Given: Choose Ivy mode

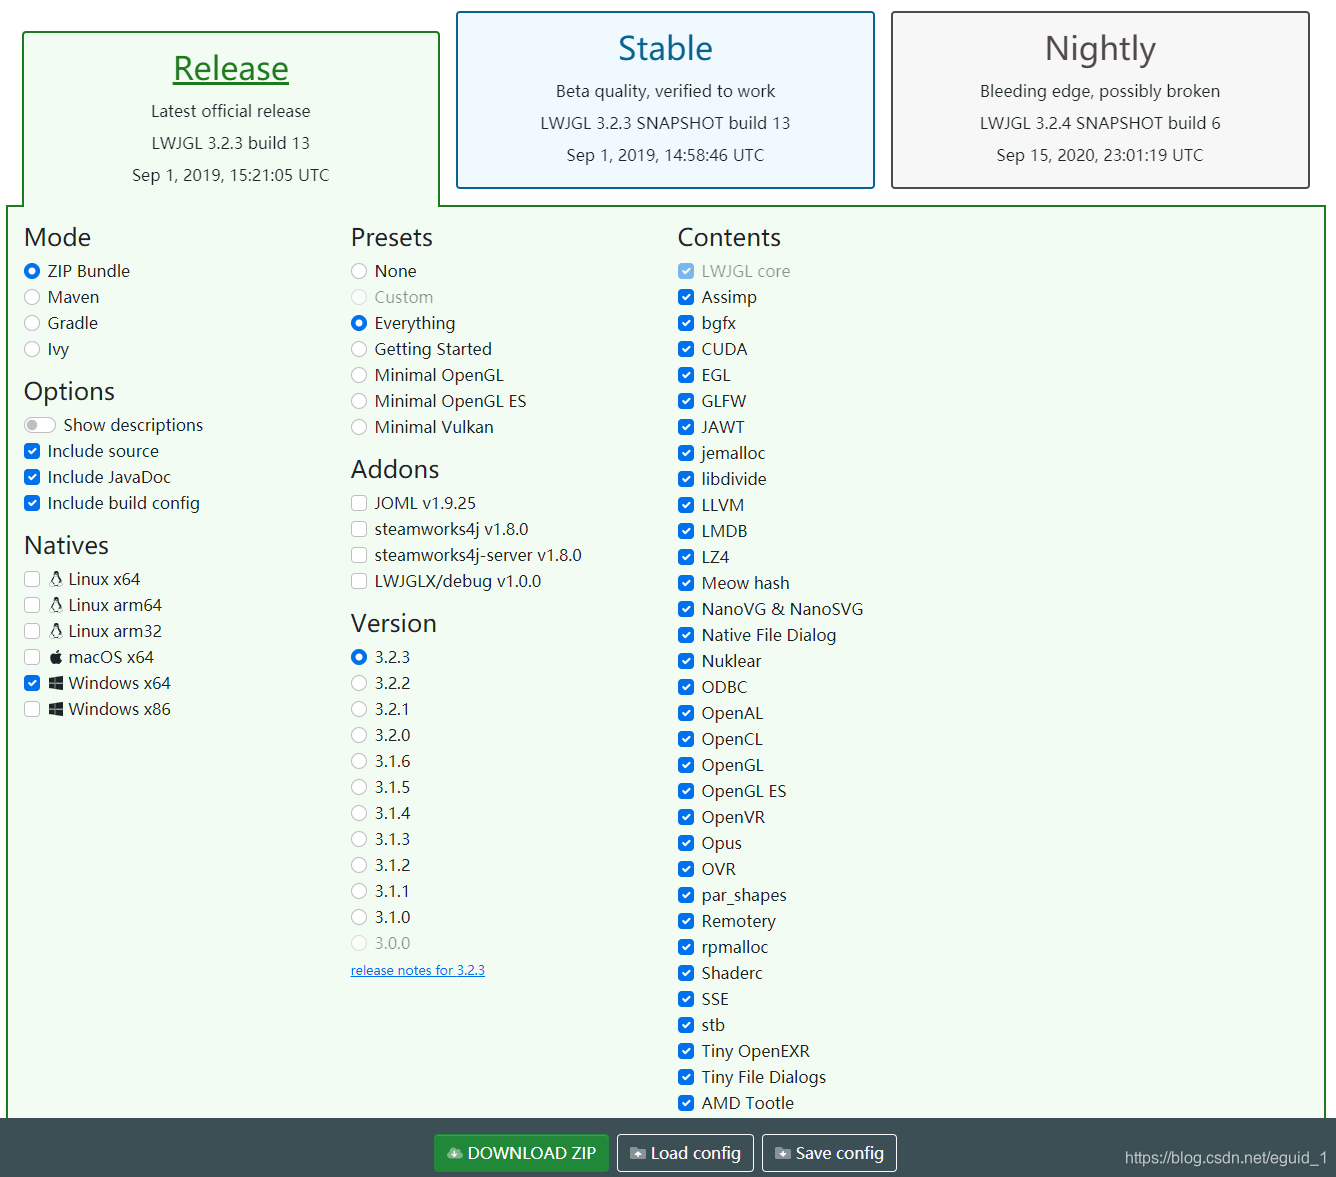Looking at the screenshot, I should tap(32, 349).
